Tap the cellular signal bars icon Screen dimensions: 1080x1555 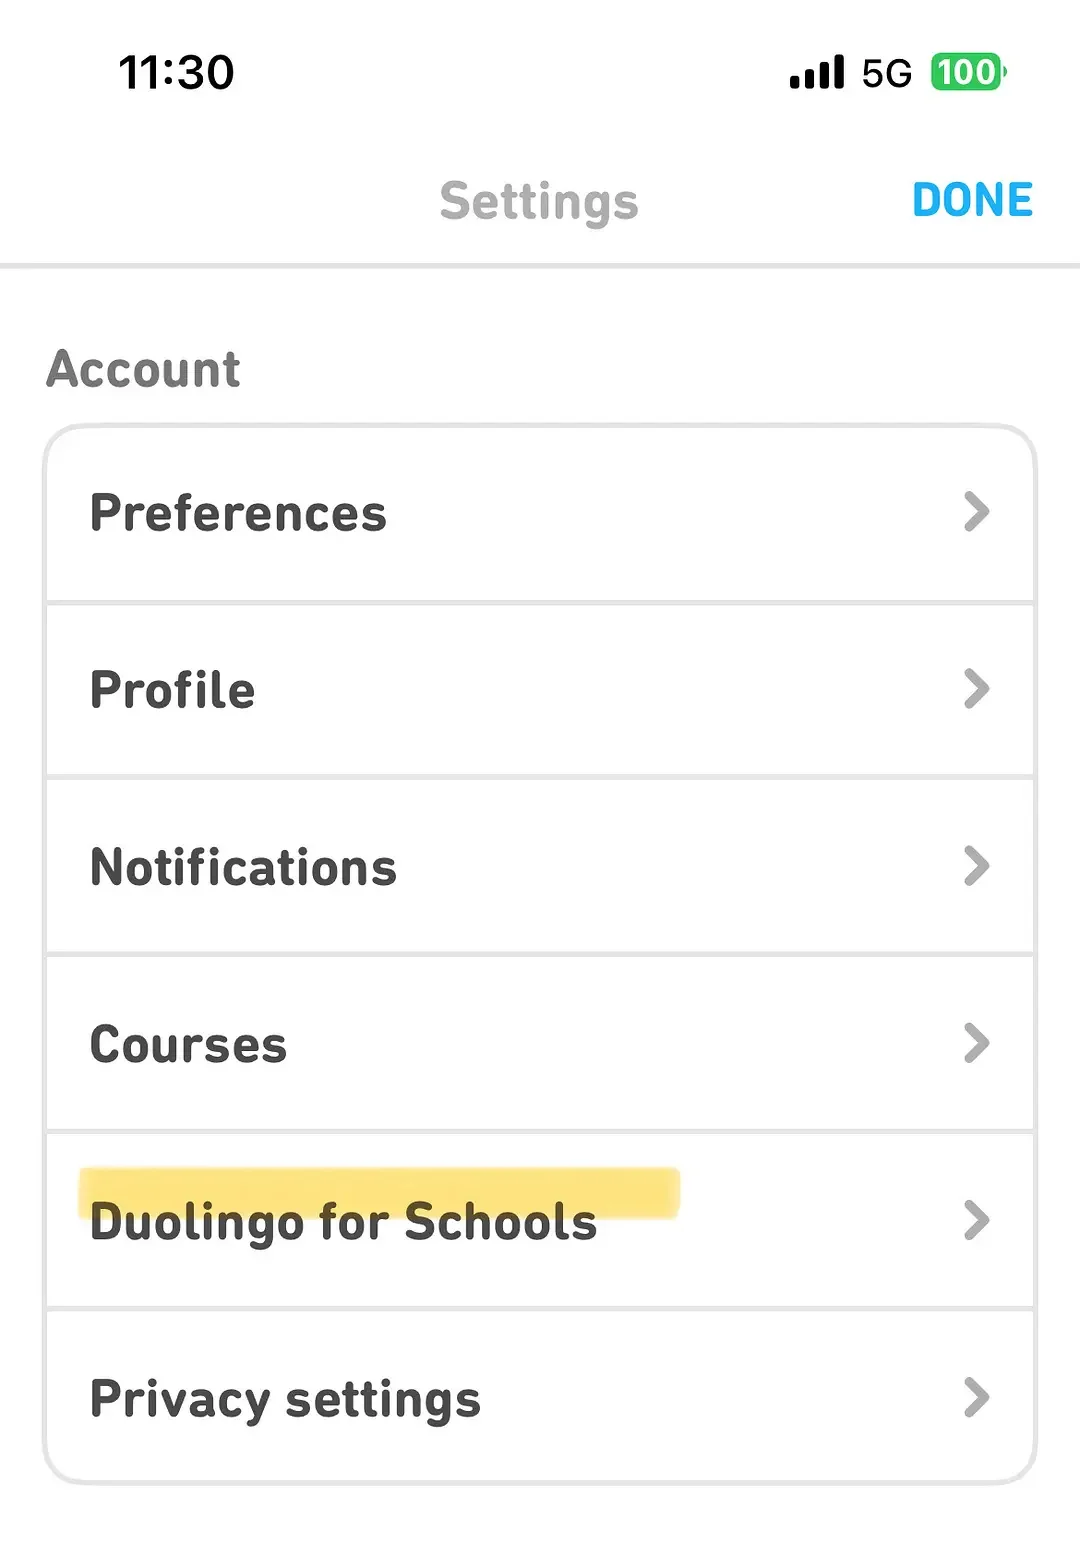tap(816, 73)
